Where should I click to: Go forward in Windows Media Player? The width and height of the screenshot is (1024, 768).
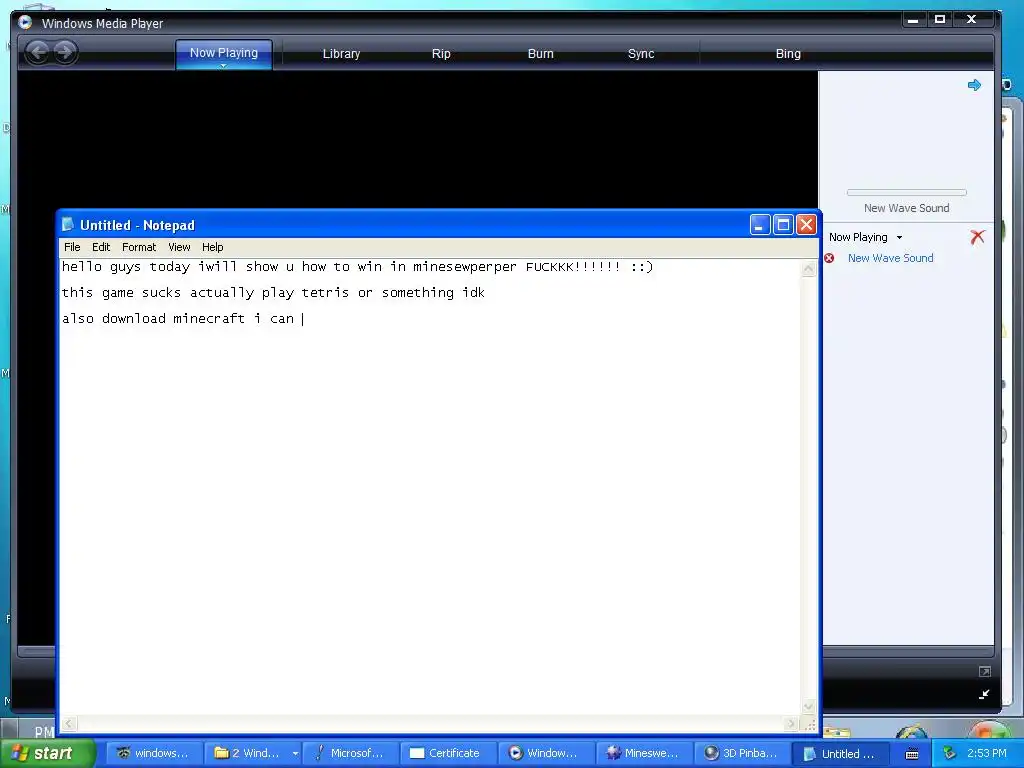coord(65,52)
